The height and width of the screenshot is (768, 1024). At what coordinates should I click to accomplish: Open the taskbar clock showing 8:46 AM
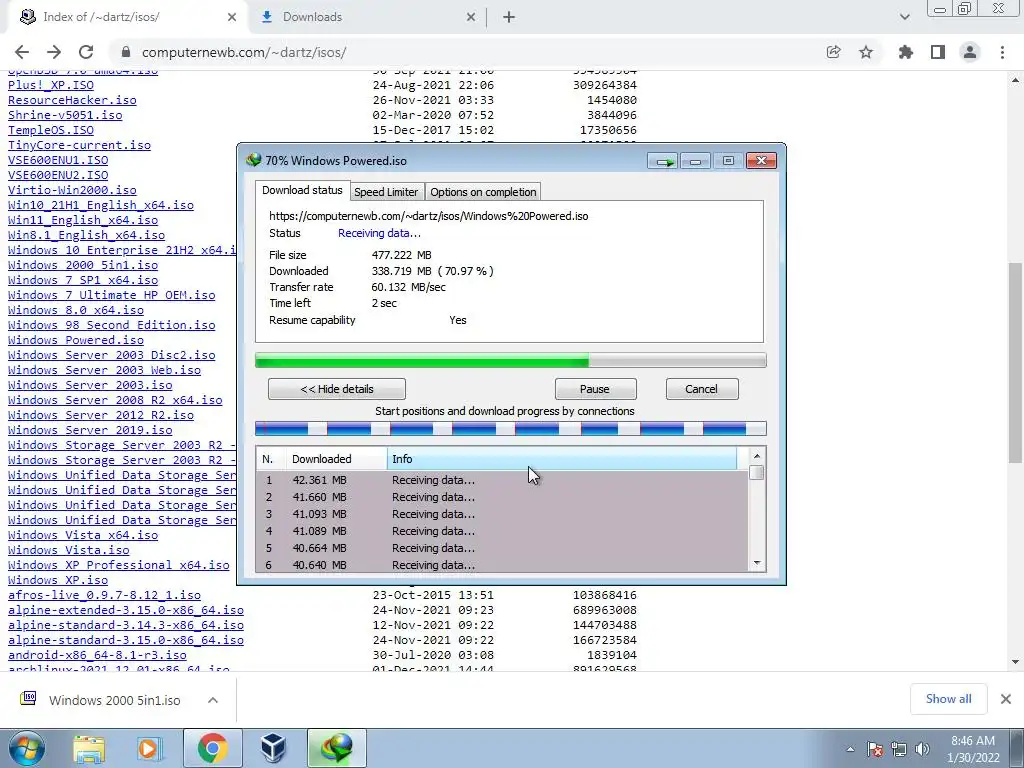(x=973, y=749)
